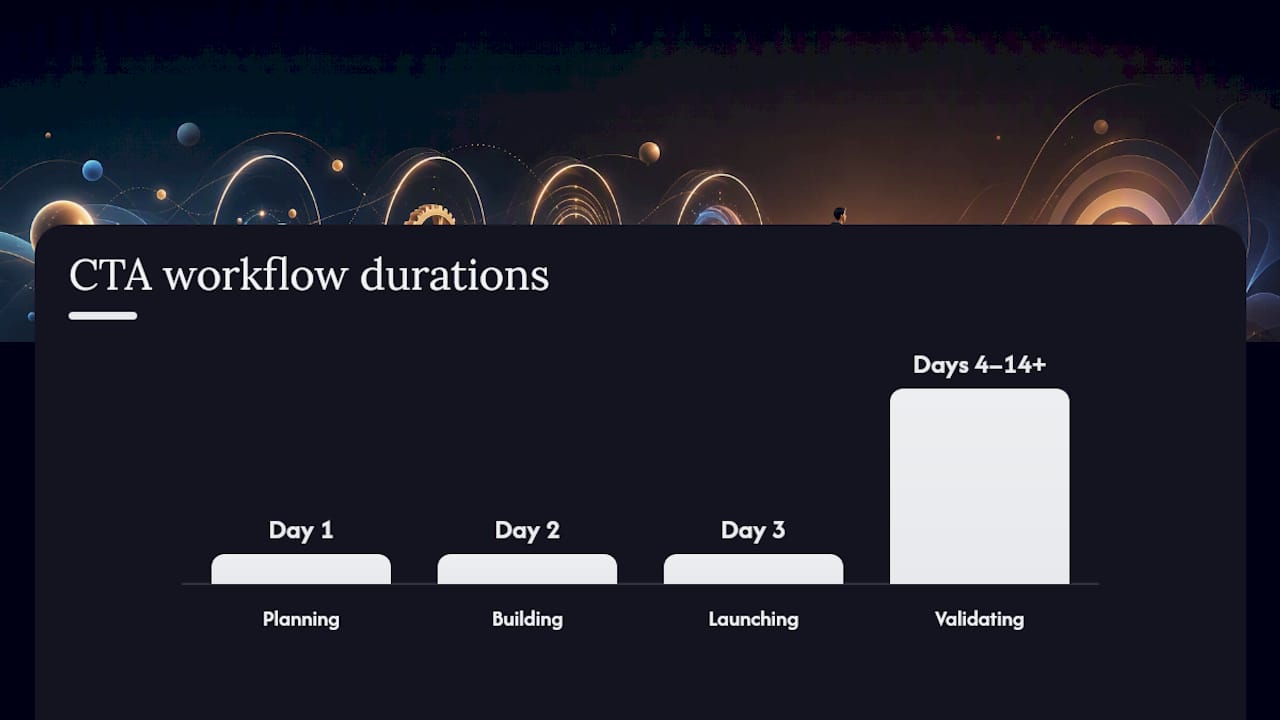1280x720 pixels.
Task: Click the golden gear icon in banner
Action: (431, 215)
